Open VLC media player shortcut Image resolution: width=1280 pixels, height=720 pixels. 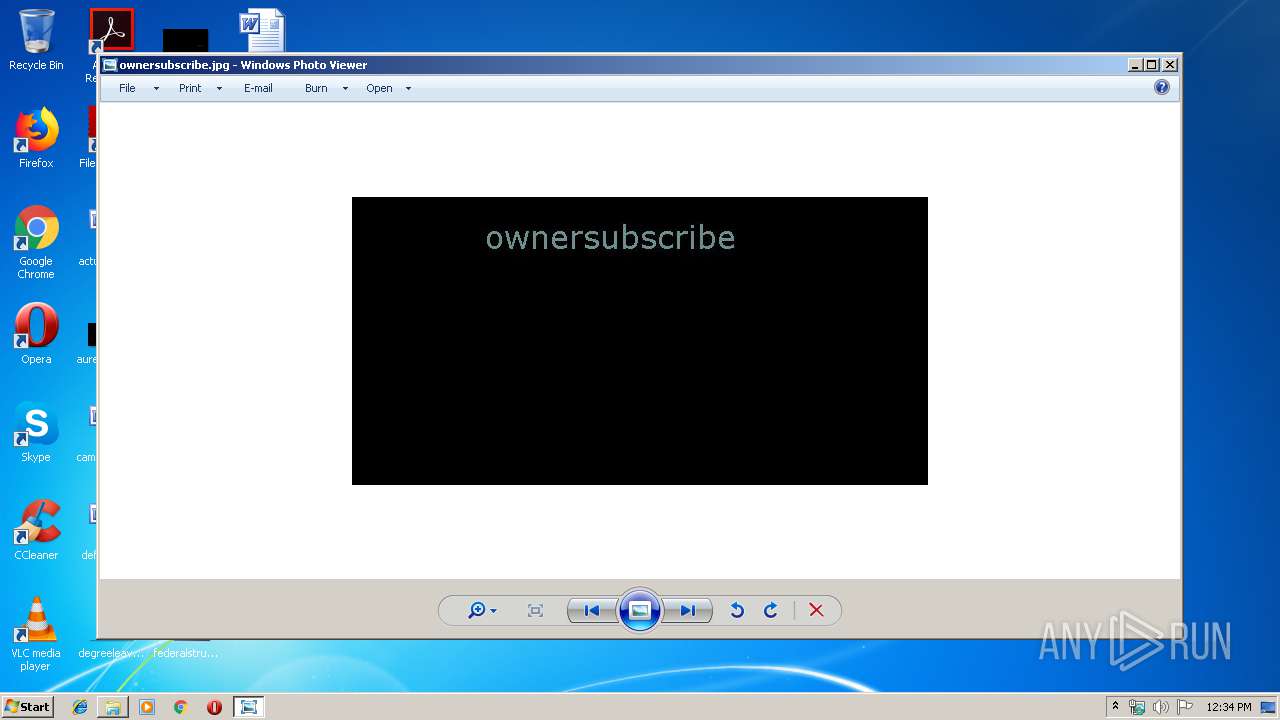tap(36, 634)
